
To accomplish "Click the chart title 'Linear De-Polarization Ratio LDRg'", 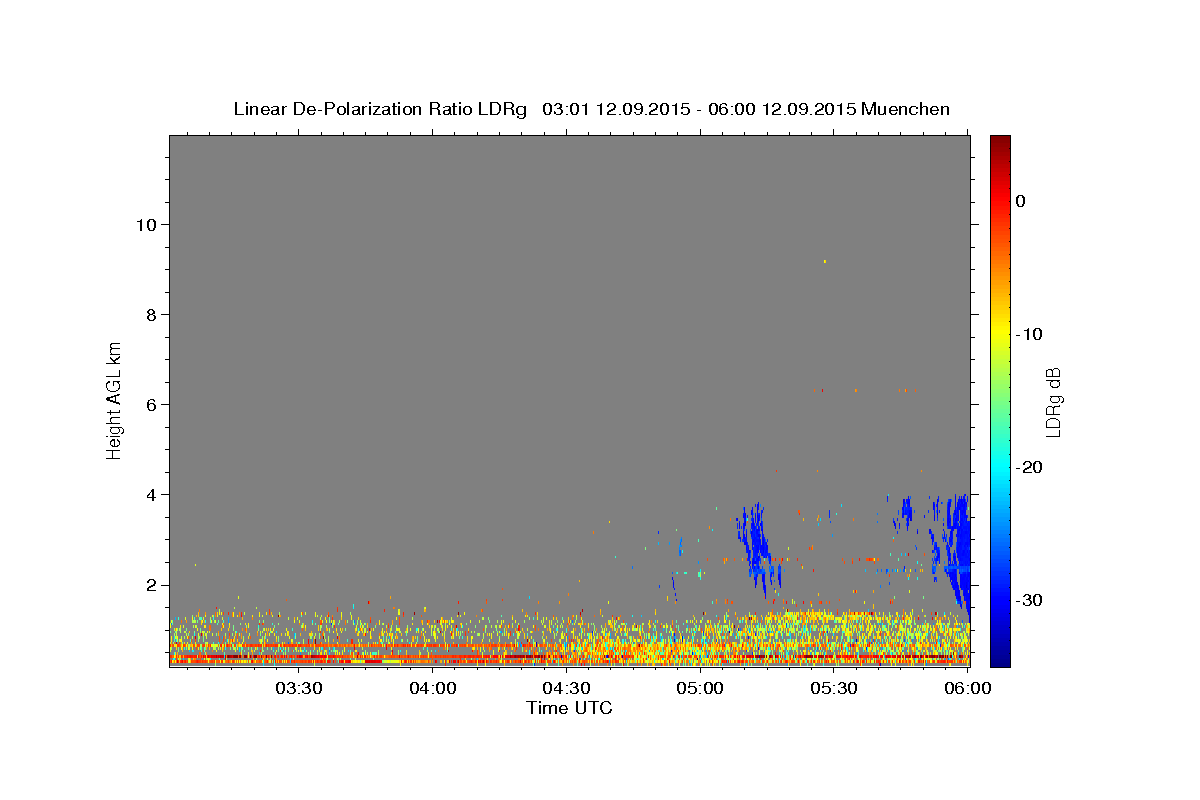I will click(380, 109).
